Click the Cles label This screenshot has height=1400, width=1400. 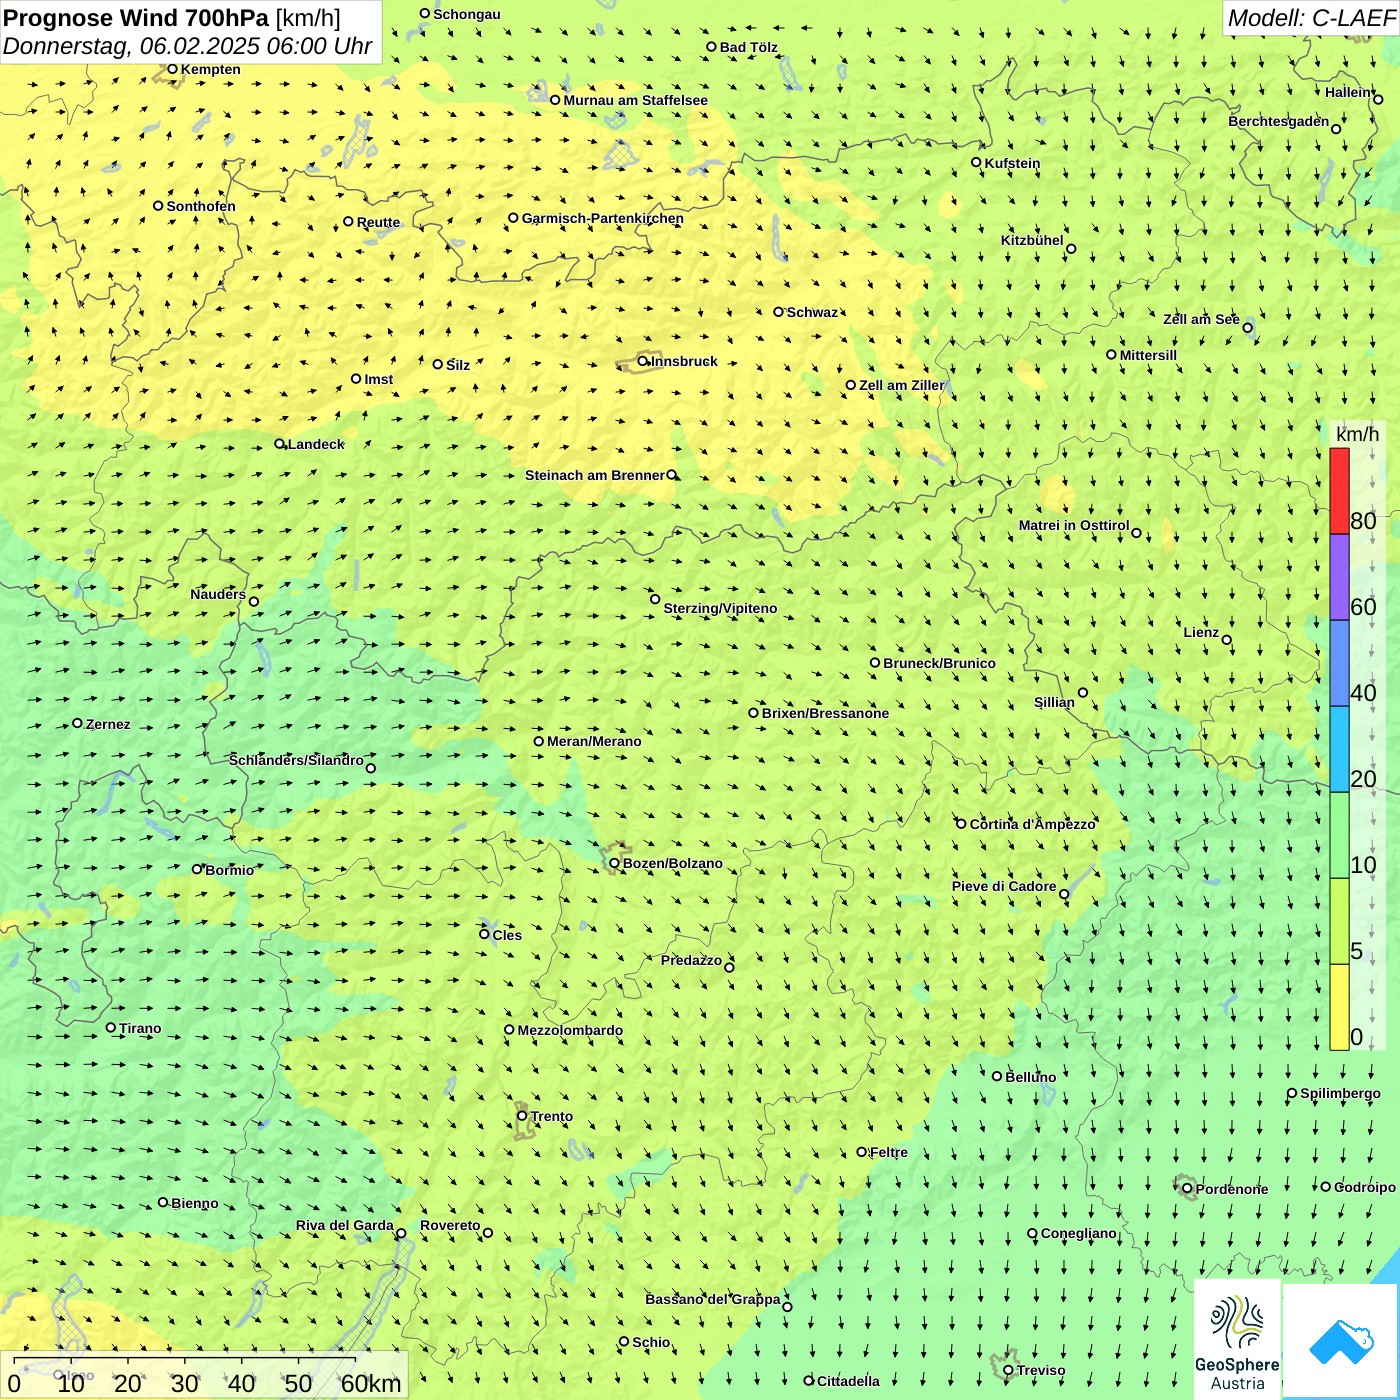point(507,935)
